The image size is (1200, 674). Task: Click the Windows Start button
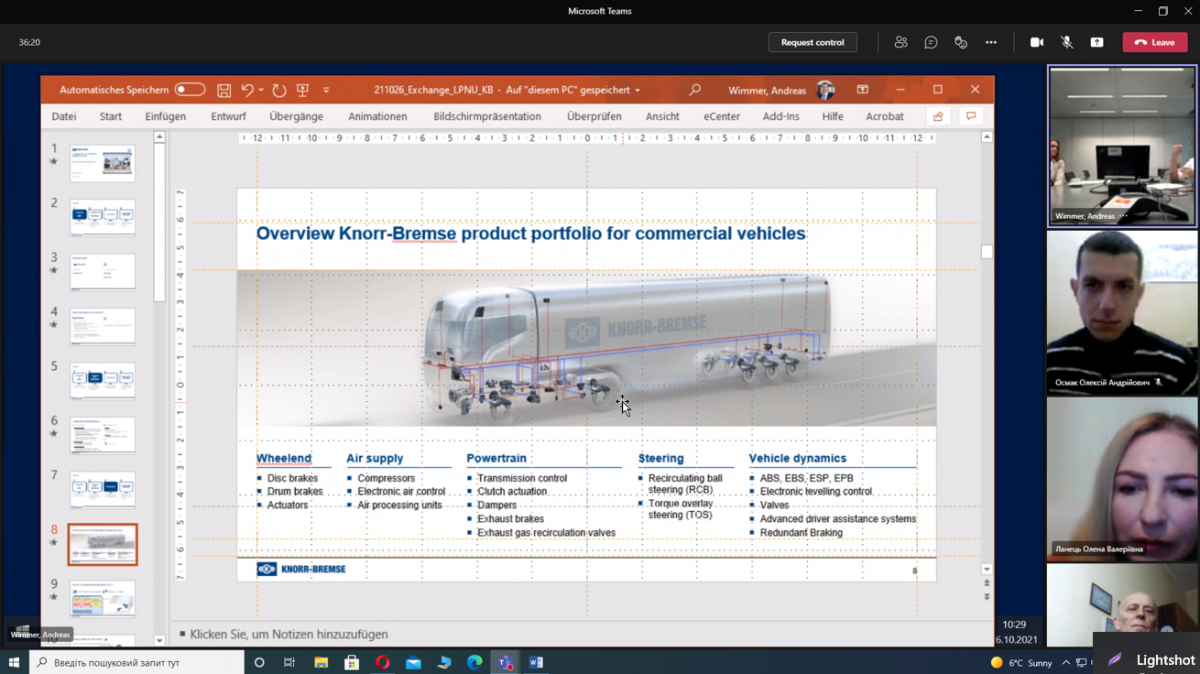14,662
